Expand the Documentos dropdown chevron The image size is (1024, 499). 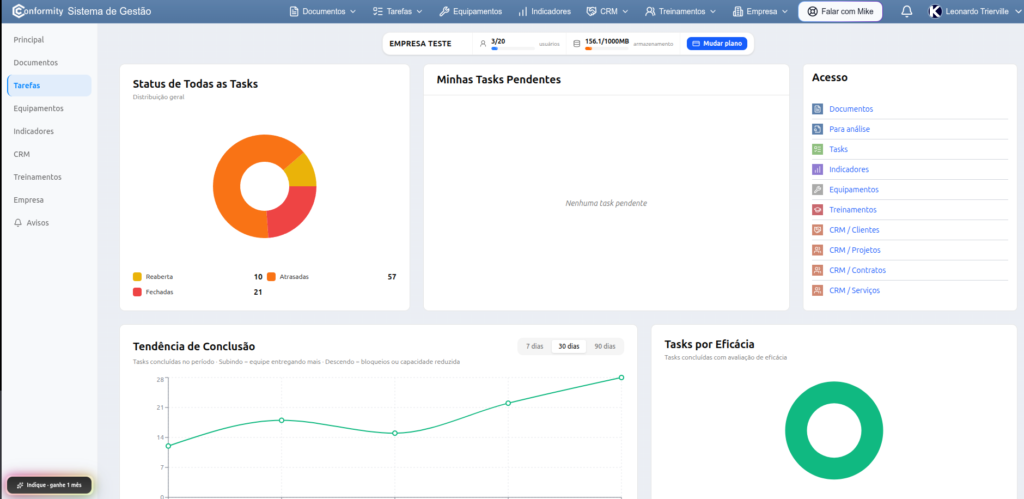click(353, 12)
